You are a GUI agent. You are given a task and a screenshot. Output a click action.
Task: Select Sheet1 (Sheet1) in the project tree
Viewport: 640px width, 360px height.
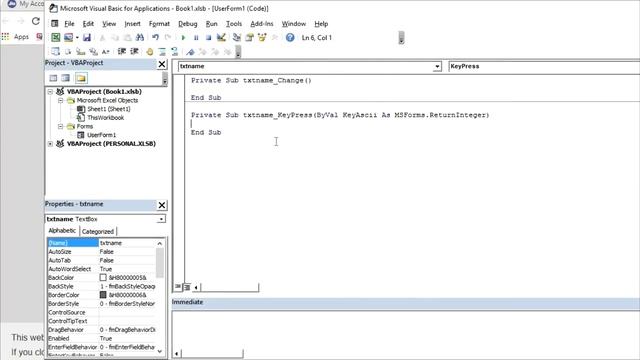coord(109,109)
